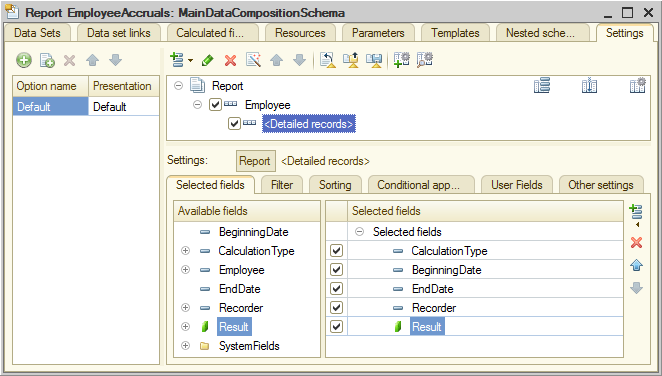Screen dimensions: 662x376
Task: Uncheck Recorder in selected fields
Action: 336,308
